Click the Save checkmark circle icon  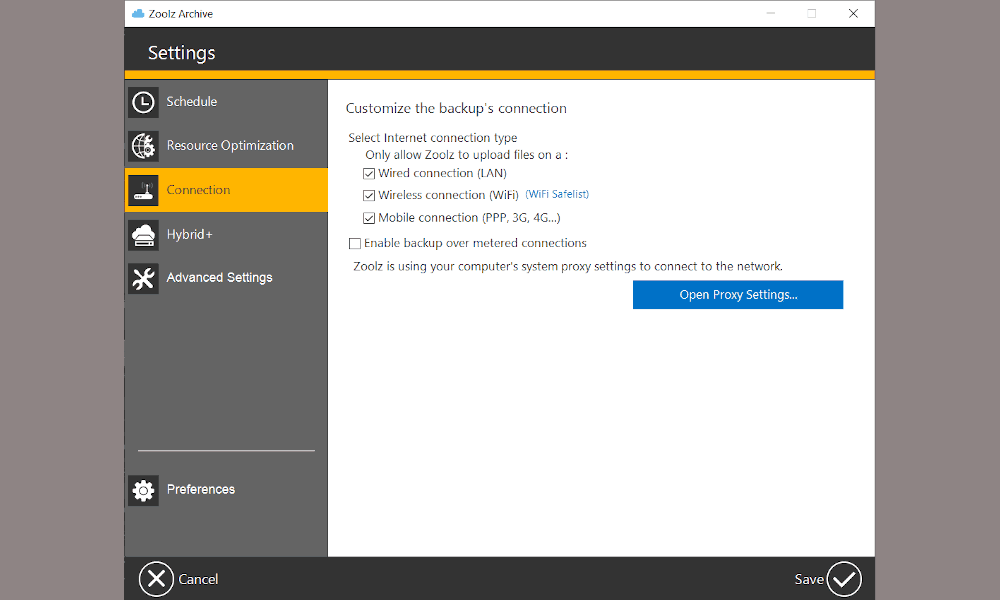tap(844, 579)
